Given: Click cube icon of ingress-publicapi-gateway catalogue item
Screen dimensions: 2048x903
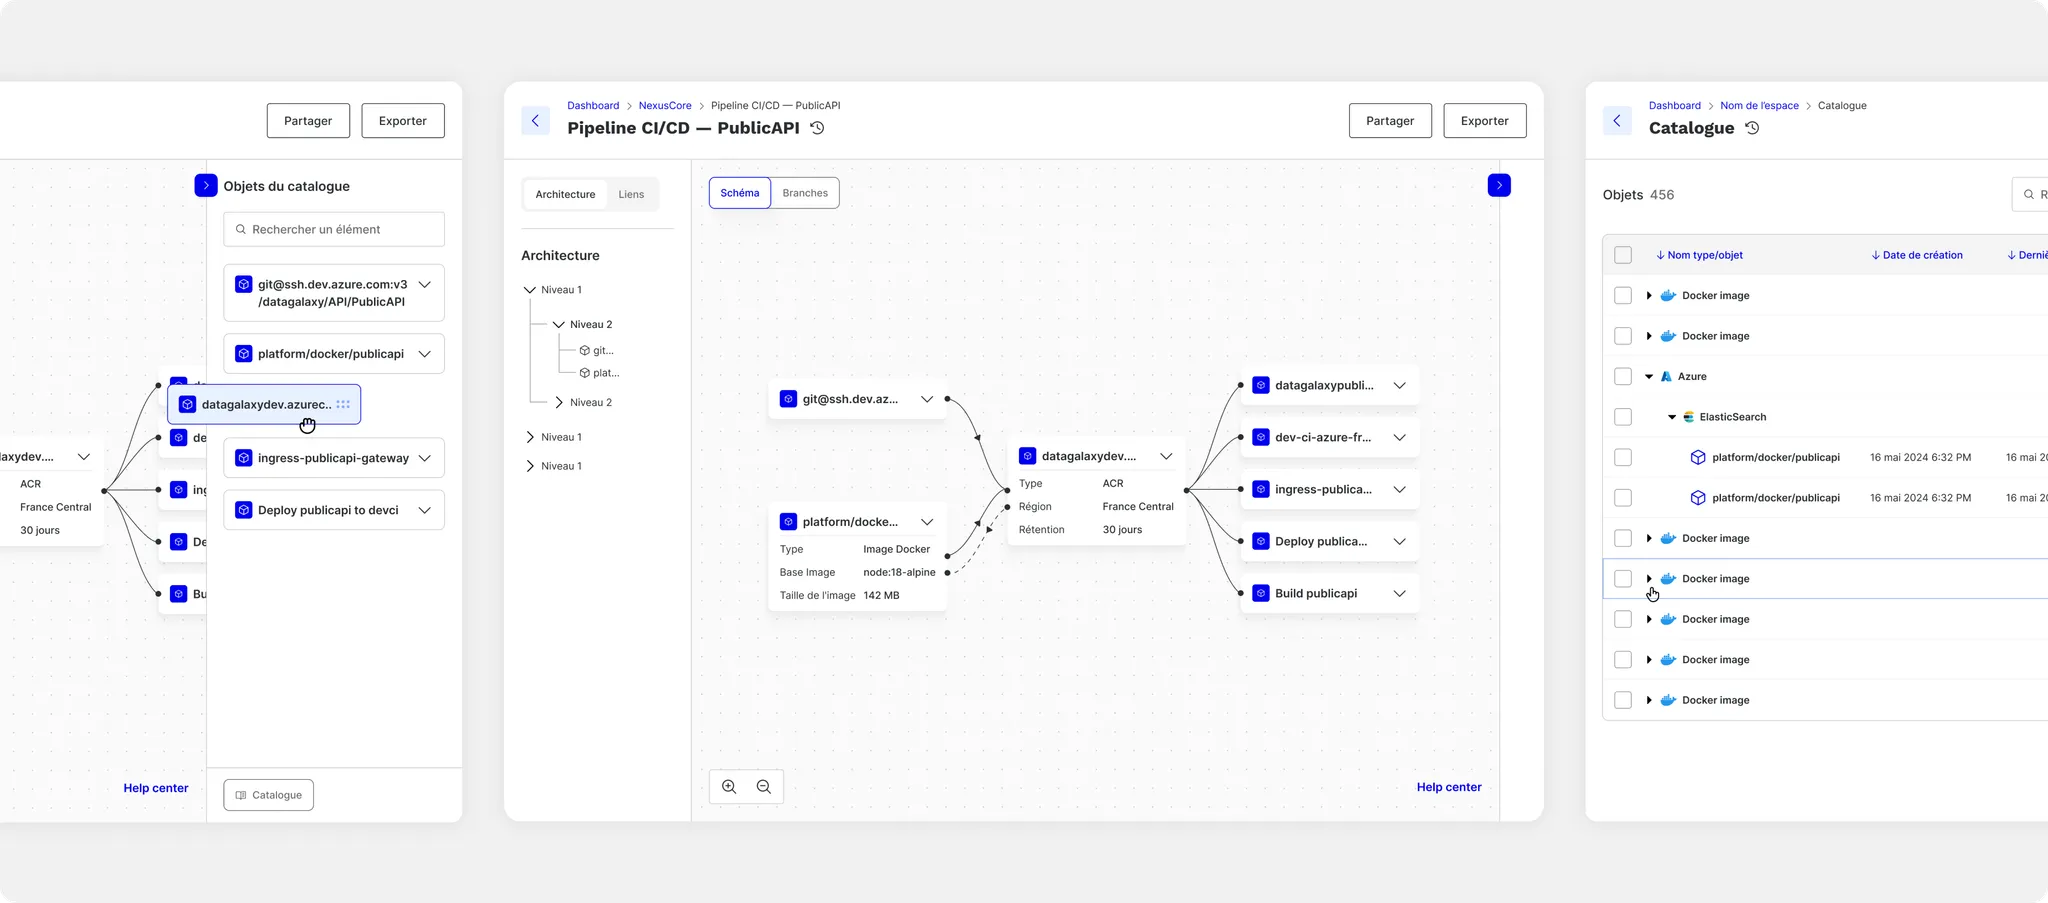Looking at the screenshot, I should (243, 458).
